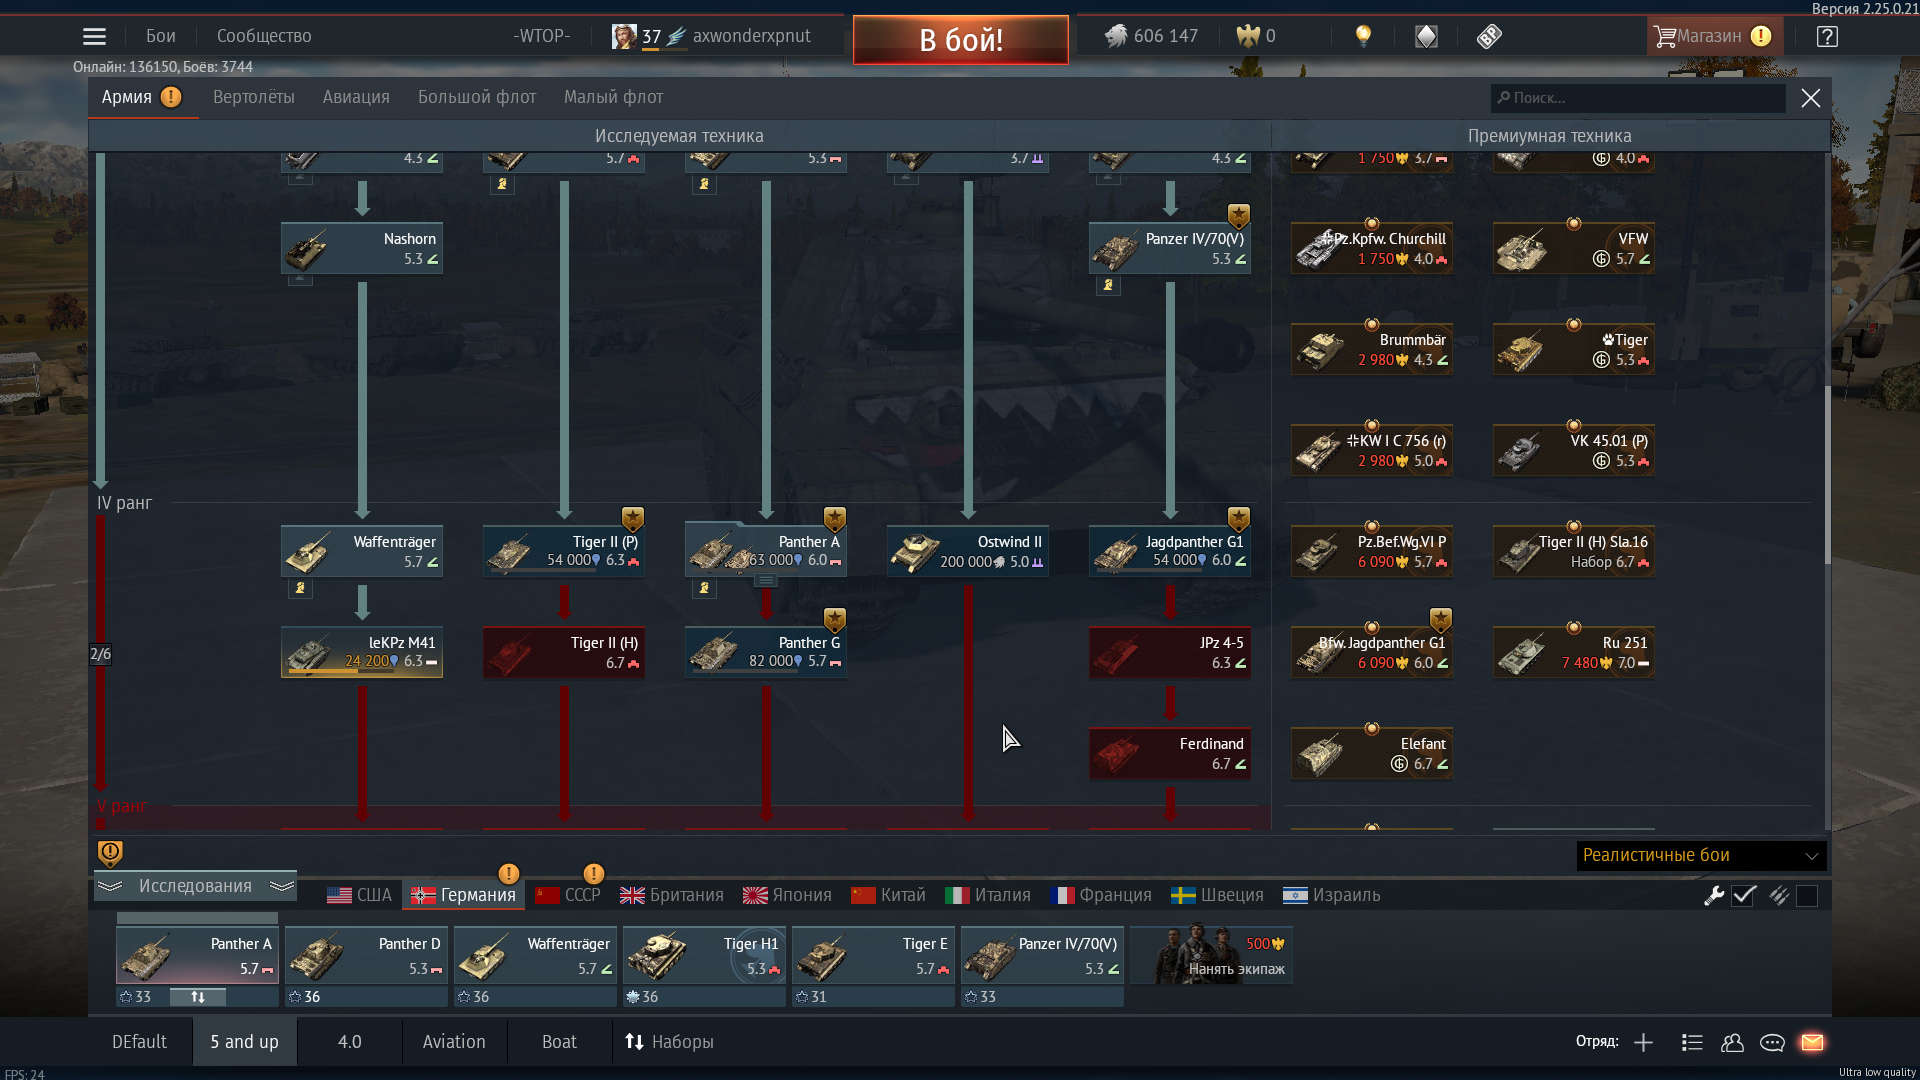Switch to the Большой флот tab
Screen dimensions: 1920x1080
click(477, 97)
